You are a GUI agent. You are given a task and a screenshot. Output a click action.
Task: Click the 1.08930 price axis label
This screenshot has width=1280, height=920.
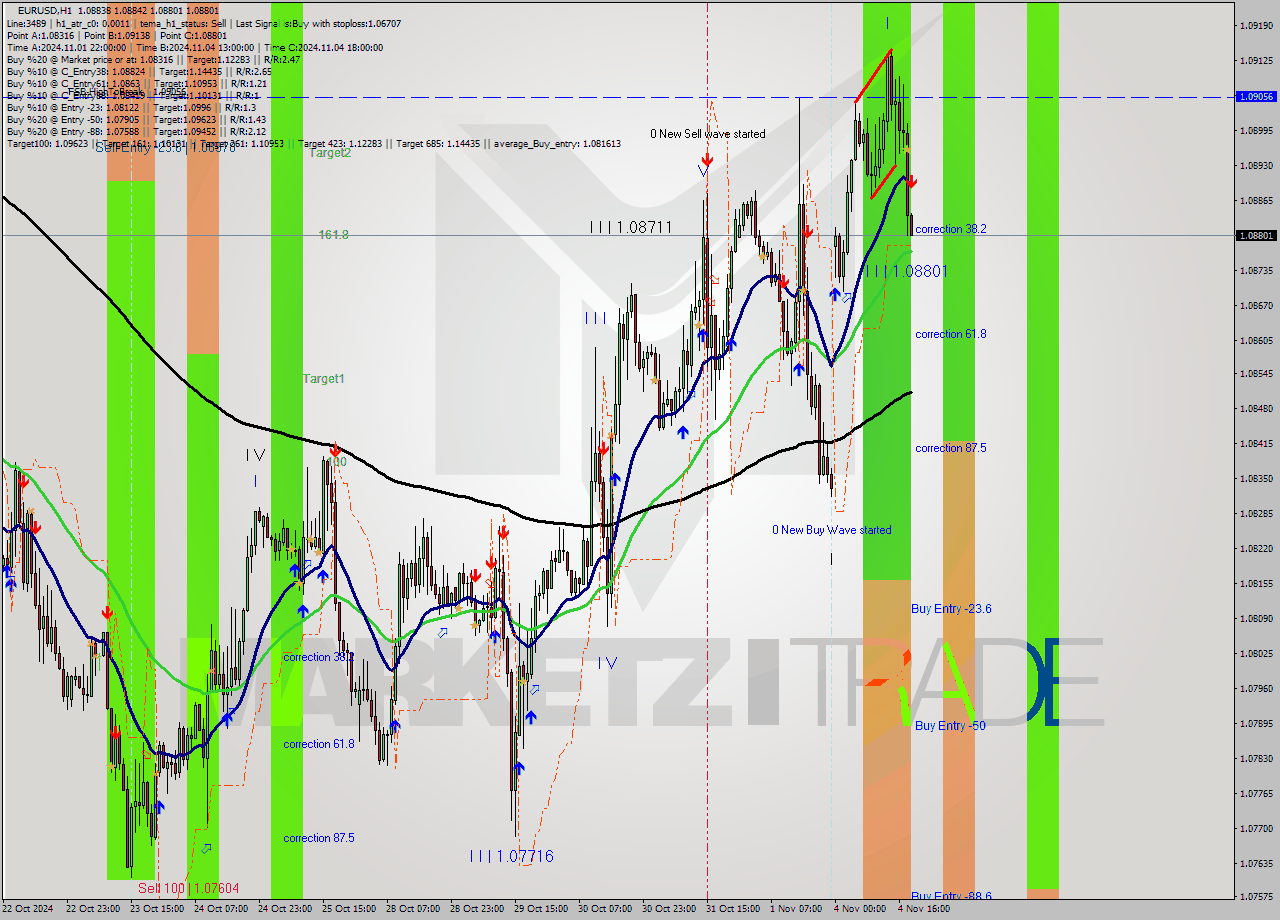tap(1256, 165)
